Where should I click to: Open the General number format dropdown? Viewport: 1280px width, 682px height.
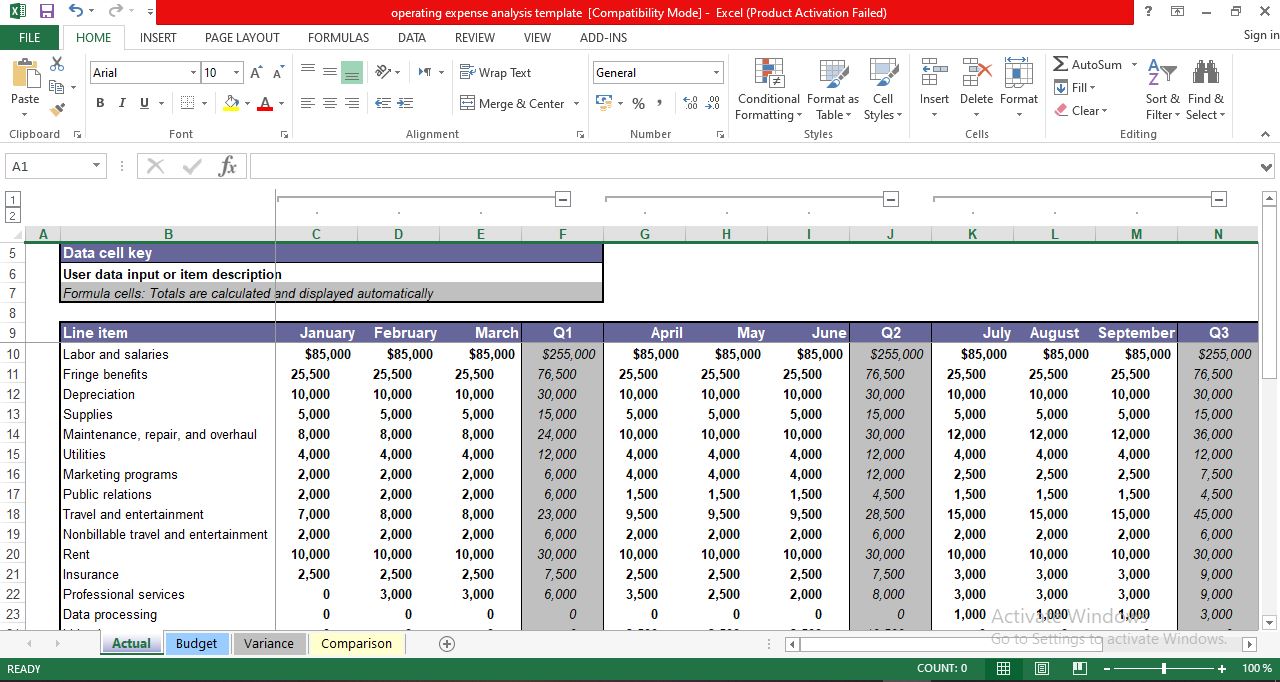coord(715,72)
